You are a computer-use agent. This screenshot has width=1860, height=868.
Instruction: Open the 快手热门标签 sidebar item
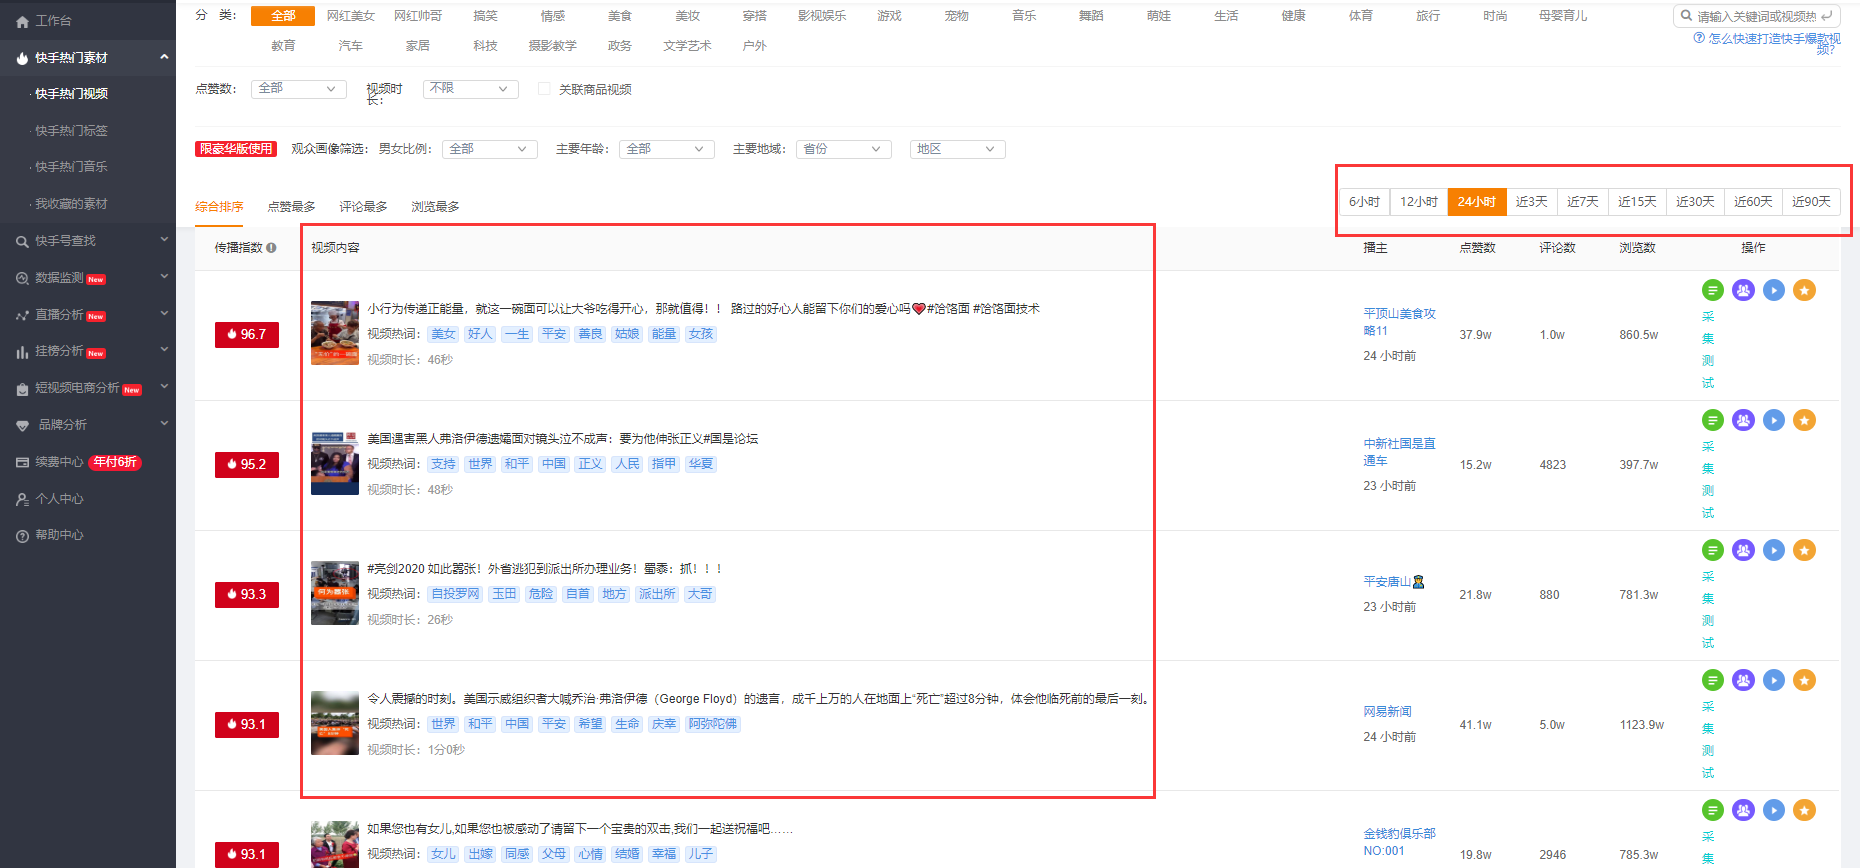[71, 131]
